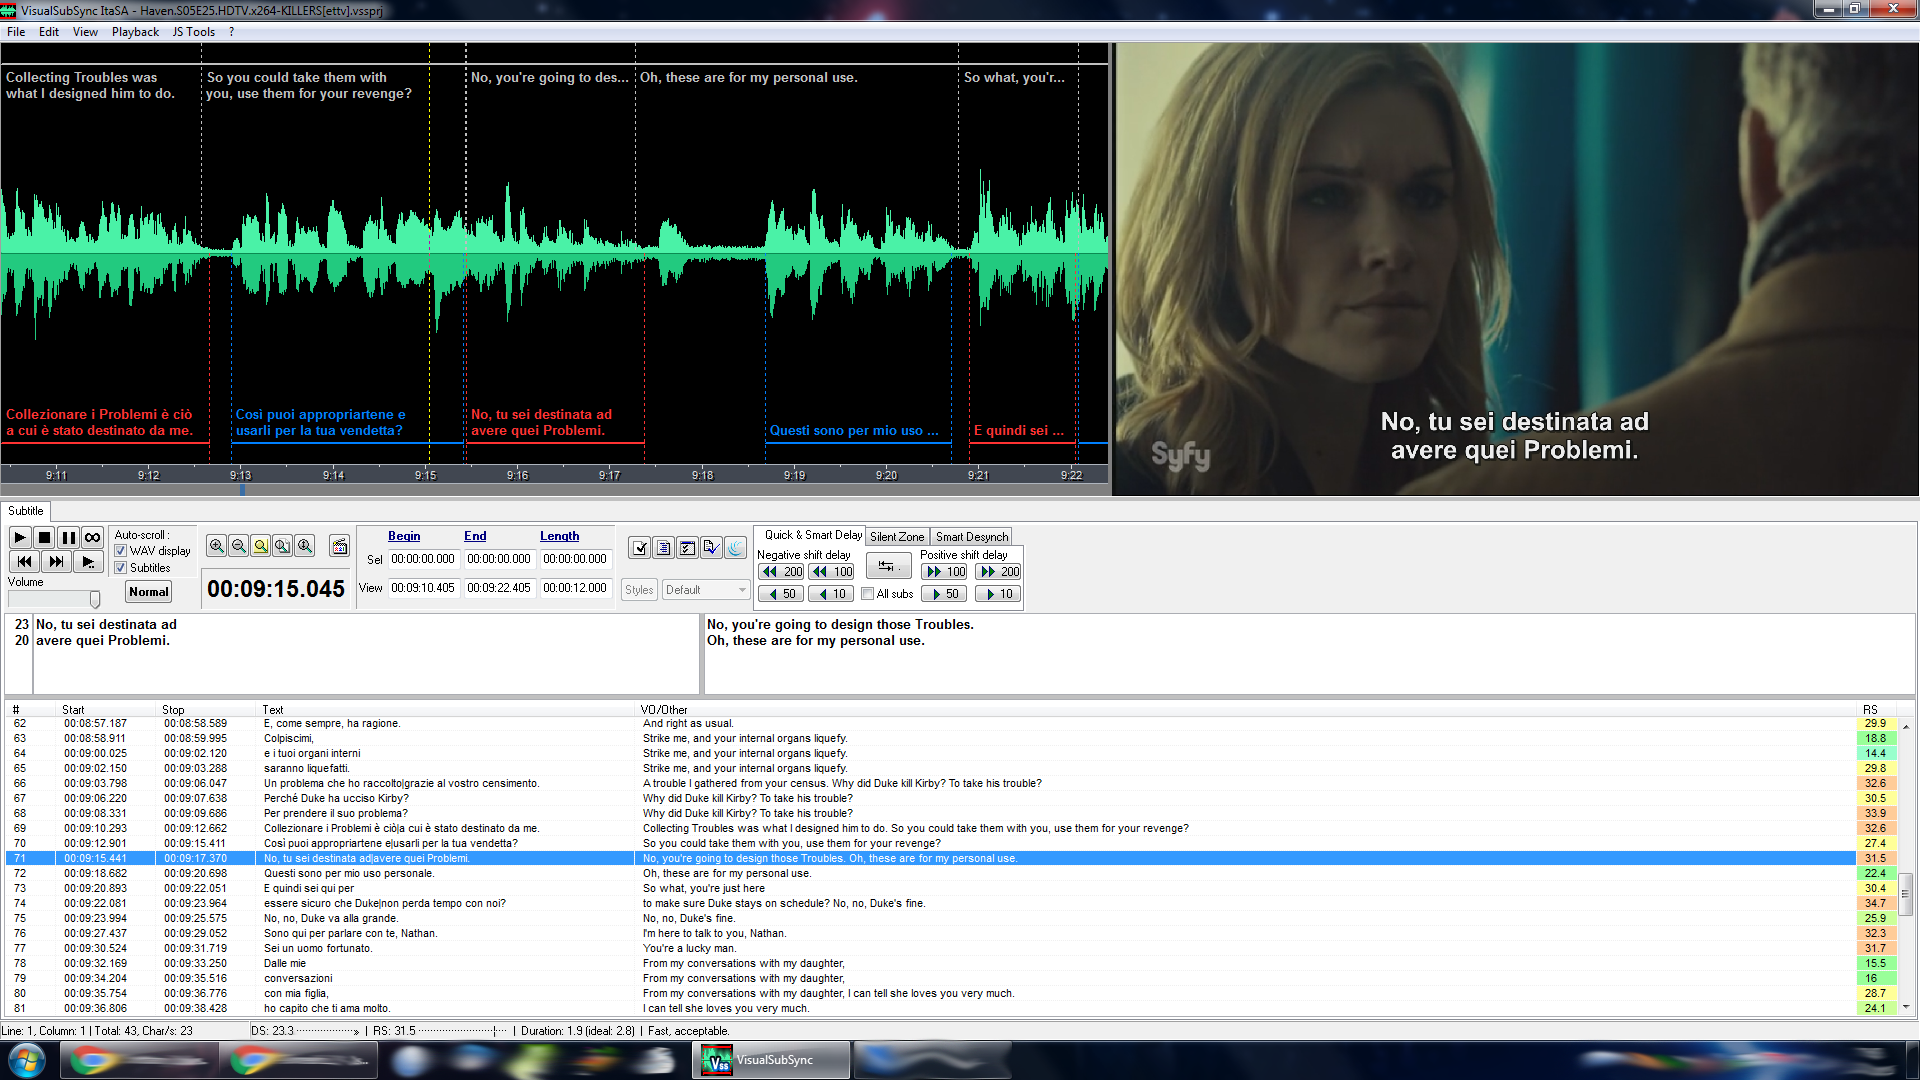The width and height of the screenshot is (1920, 1080).
Task: Open the JS Tools menu
Action: [193, 32]
